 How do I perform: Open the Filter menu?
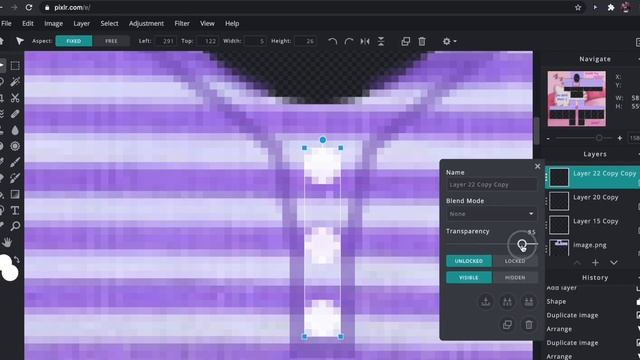(x=182, y=23)
